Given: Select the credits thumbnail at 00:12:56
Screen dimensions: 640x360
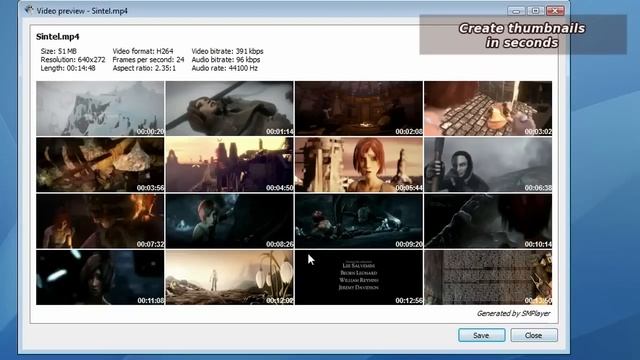Looking at the screenshot, I should click(x=359, y=278).
